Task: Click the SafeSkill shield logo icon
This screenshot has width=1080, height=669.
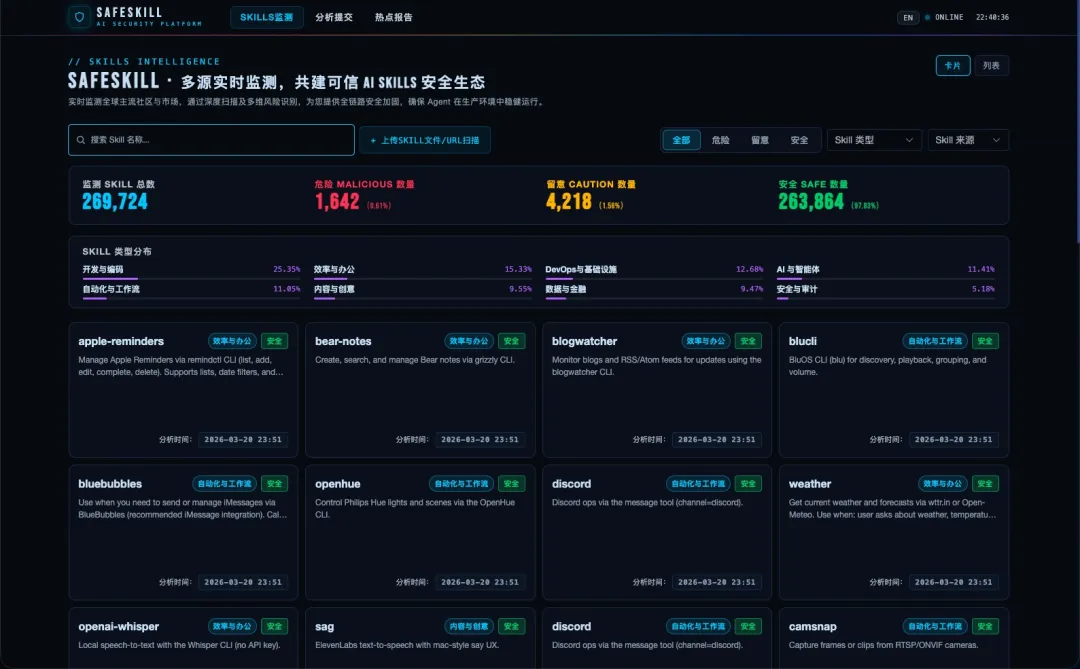Action: (x=79, y=17)
